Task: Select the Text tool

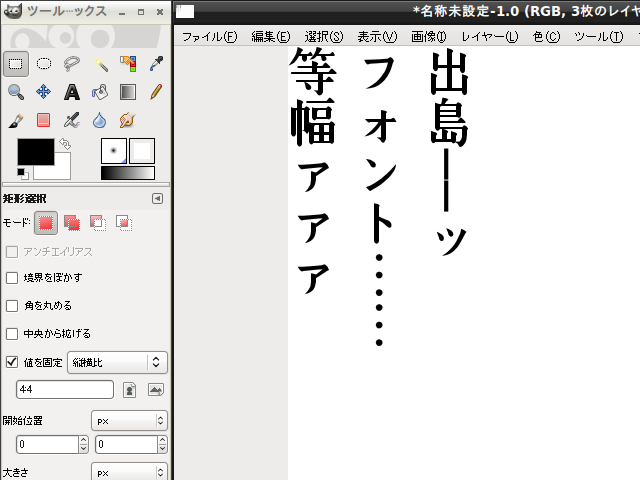Action: (72, 92)
